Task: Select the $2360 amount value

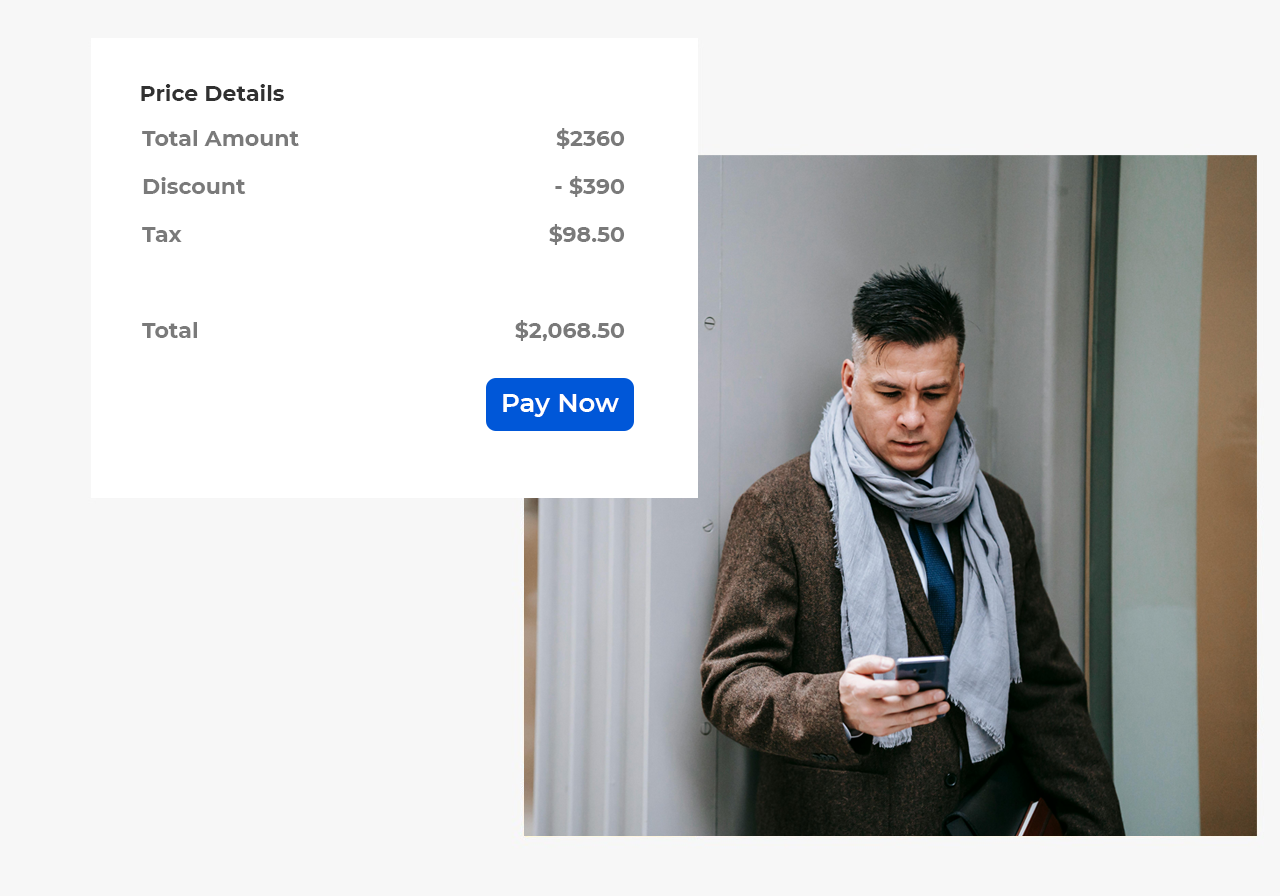Action: [590, 139]
